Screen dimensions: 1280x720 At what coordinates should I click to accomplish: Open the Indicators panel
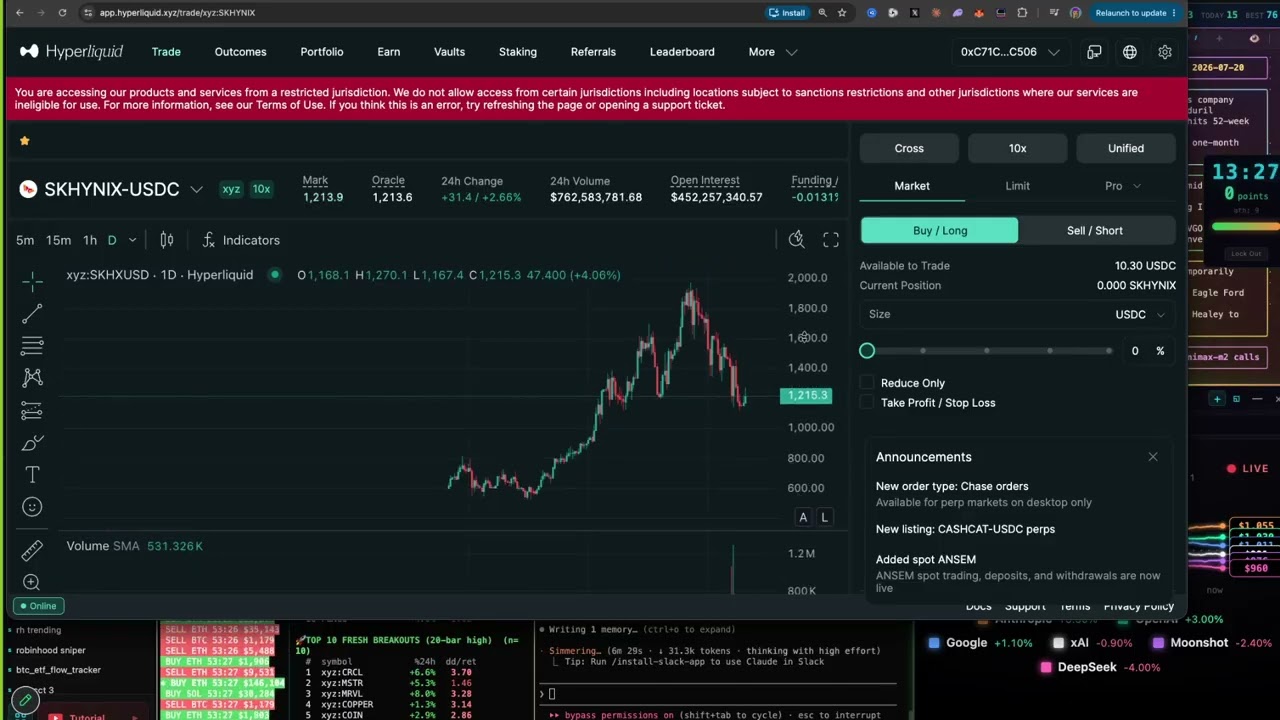pyautogui.click(x=241, y=240)
